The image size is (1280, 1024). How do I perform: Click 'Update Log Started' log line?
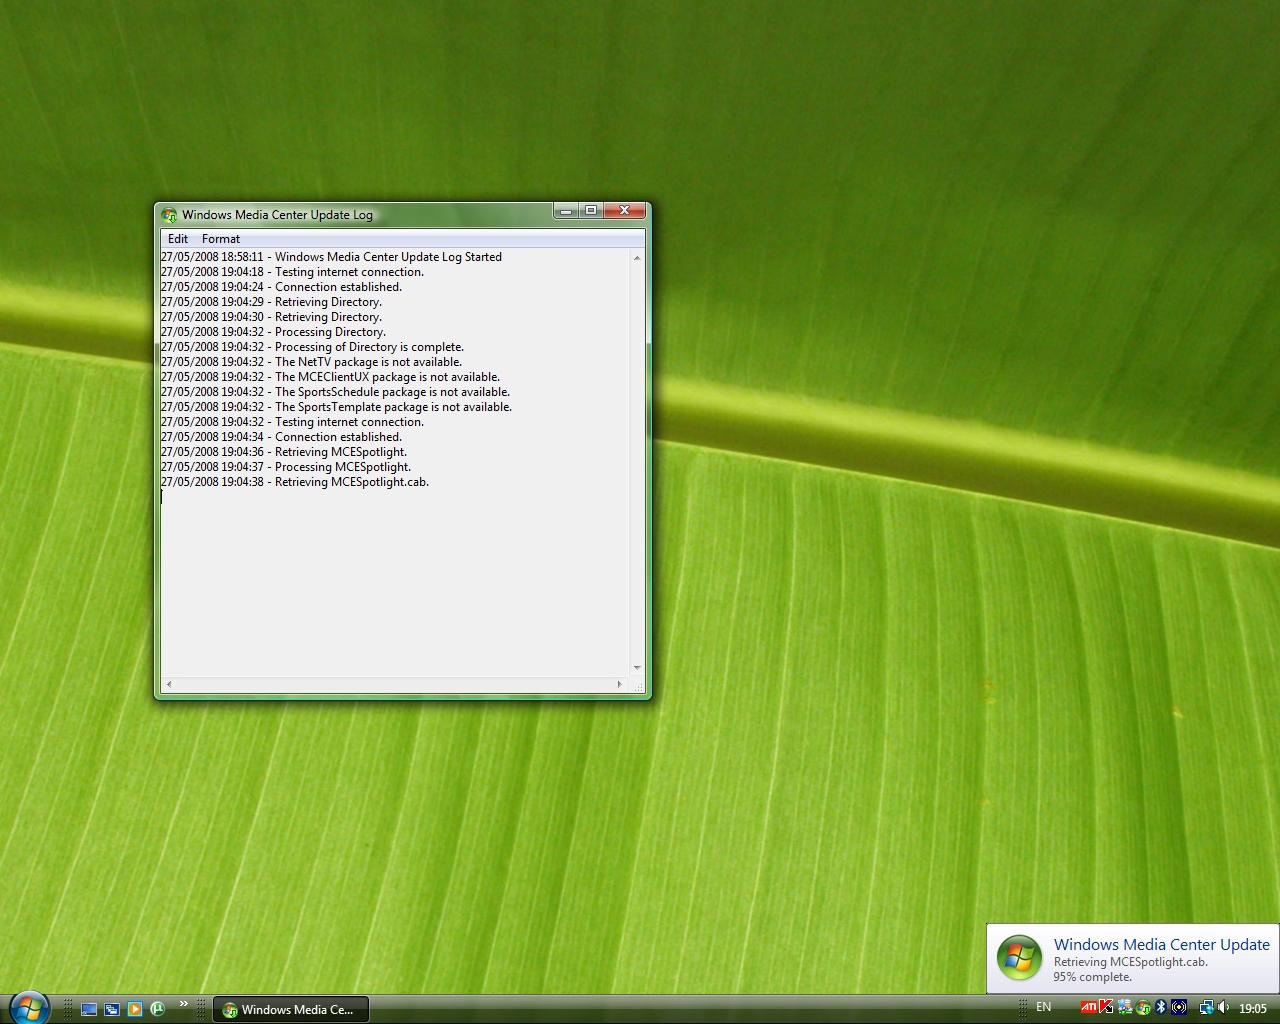(331, 257)
